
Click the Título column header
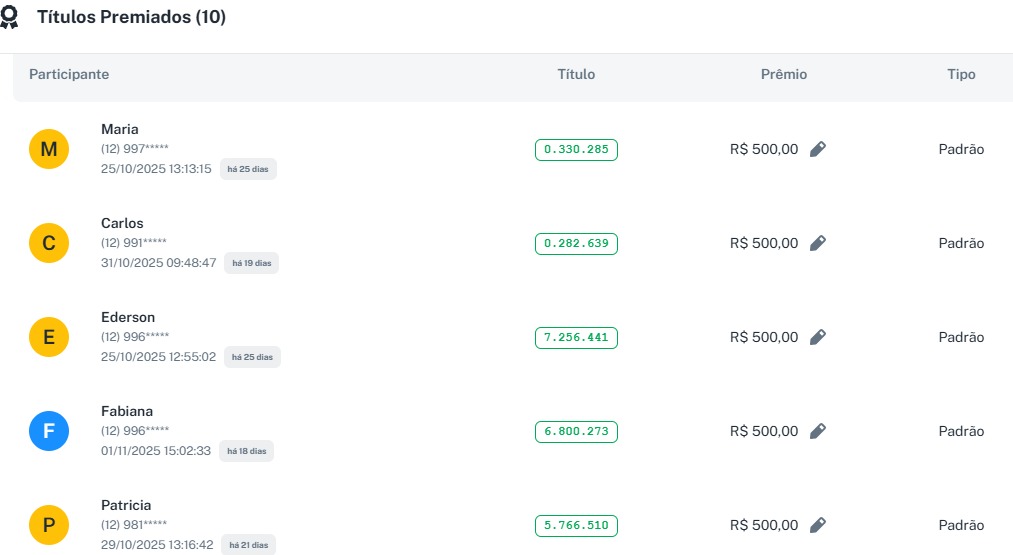(576, 75)
